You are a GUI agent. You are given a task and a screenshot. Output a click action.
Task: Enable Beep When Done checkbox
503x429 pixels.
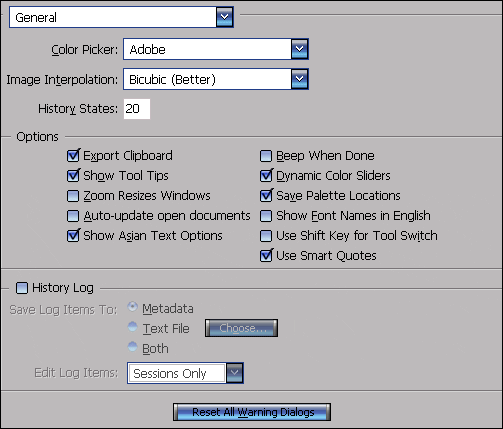click(x=266, y=156)
